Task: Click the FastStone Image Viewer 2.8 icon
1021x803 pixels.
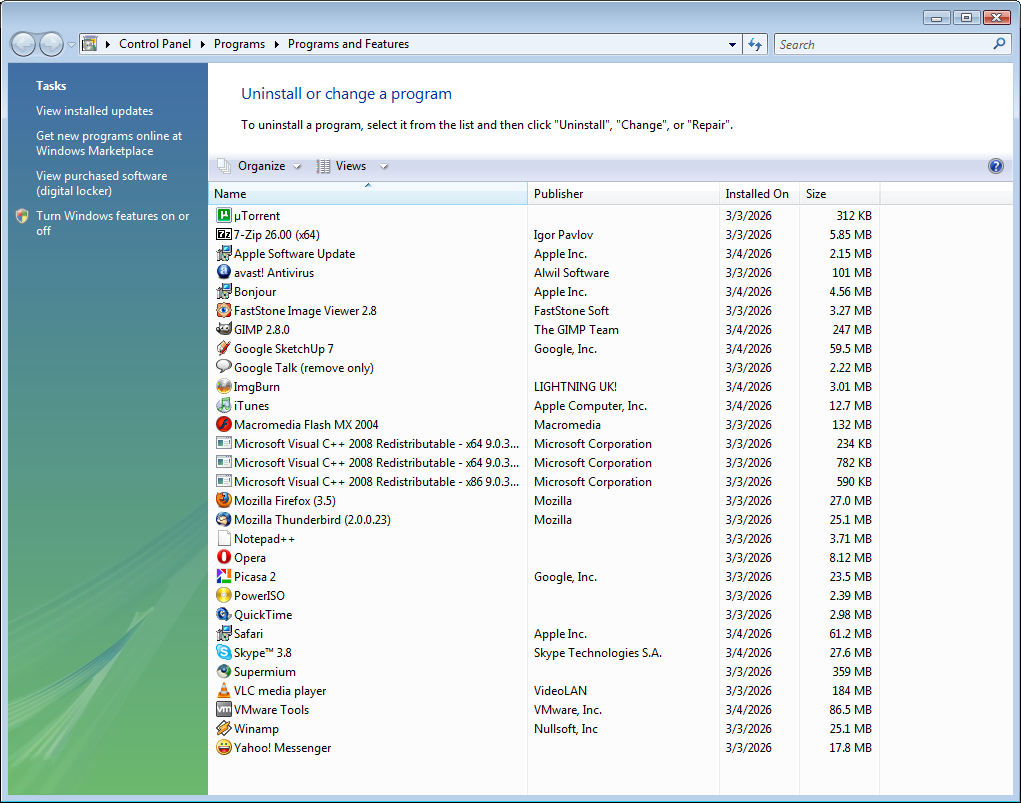Action: (223, 310)
